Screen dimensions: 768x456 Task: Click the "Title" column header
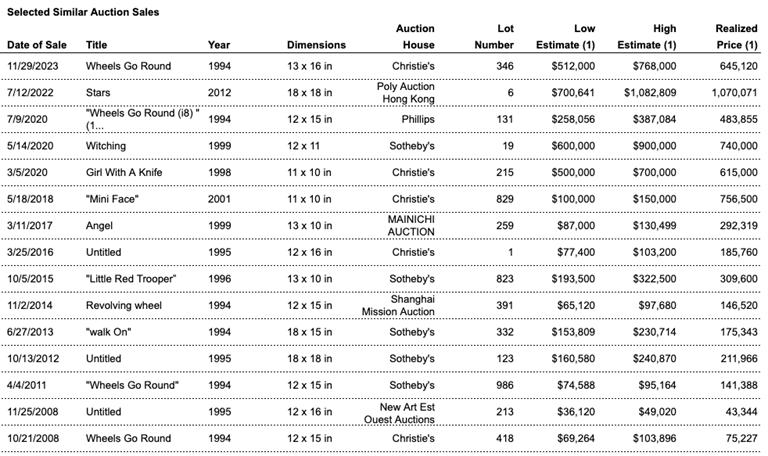pos(96,45)
